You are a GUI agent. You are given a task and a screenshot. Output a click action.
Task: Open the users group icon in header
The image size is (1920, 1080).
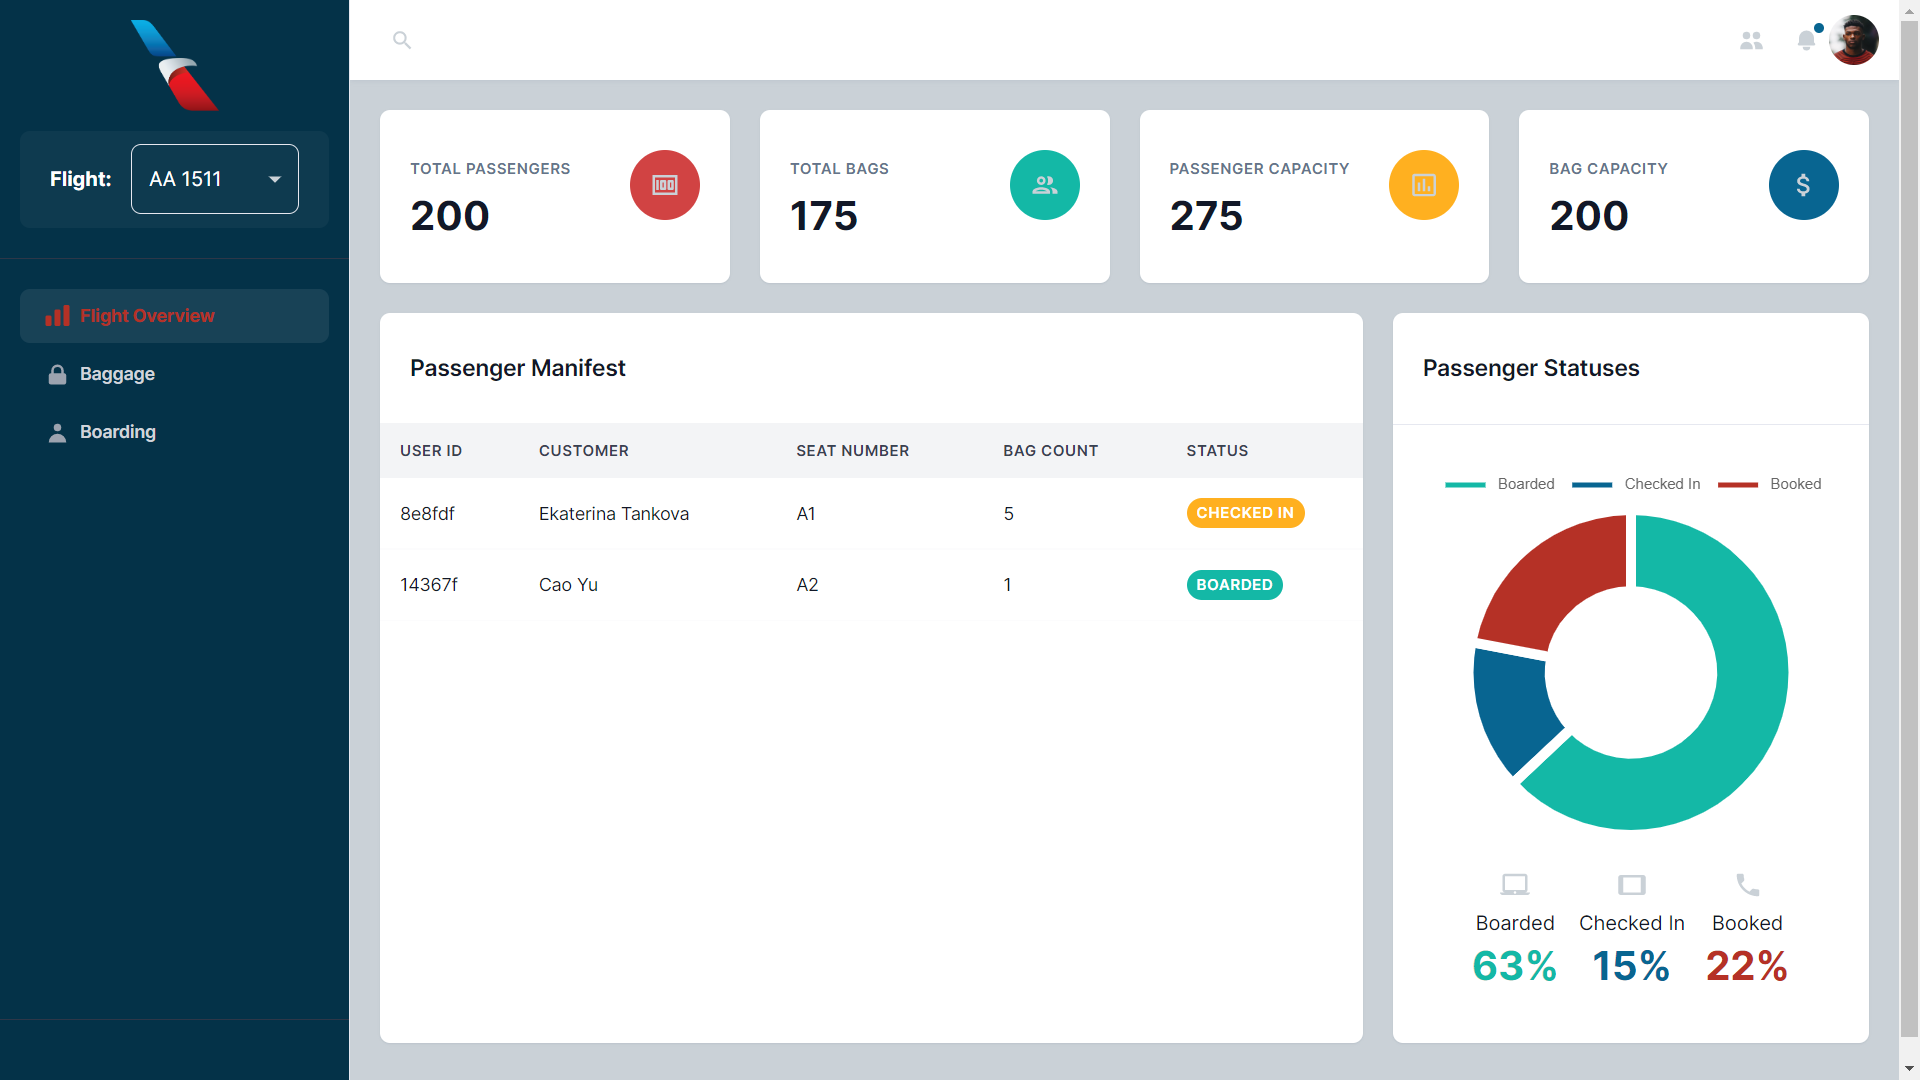[x=1751, y=40]
